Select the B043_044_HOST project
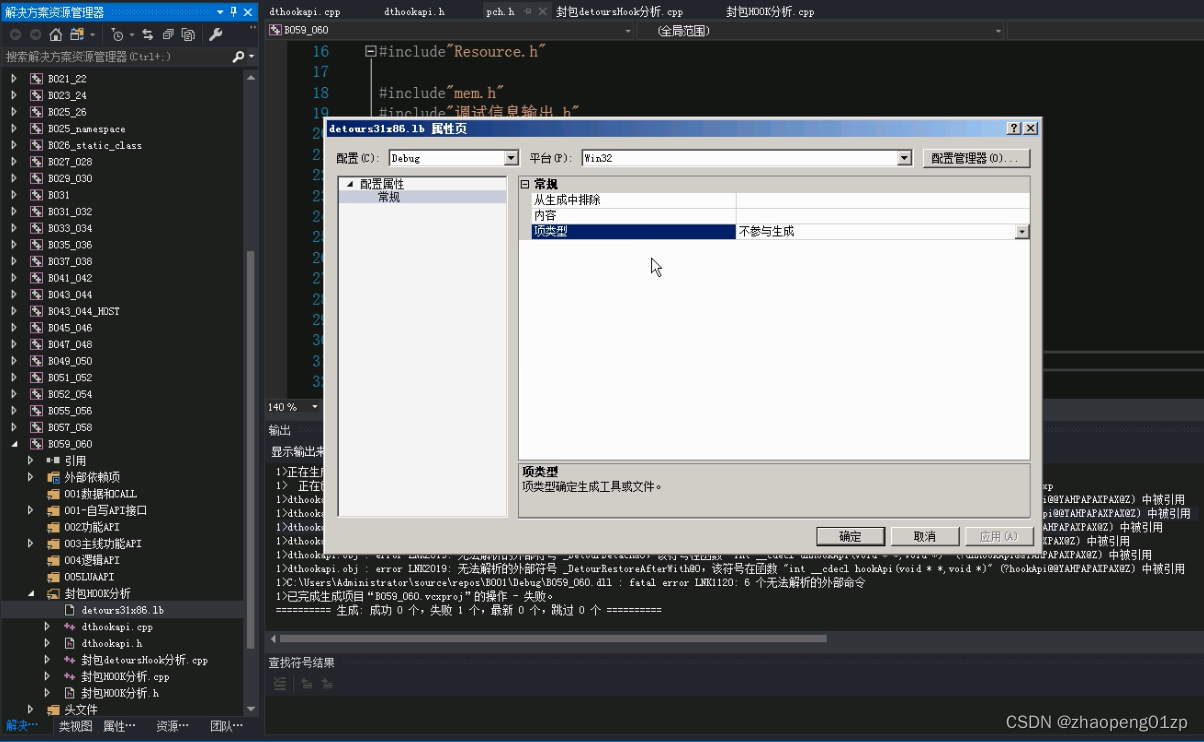This screenshot has width=1204, height=742. pyautogui.click(x=83, y=311)
